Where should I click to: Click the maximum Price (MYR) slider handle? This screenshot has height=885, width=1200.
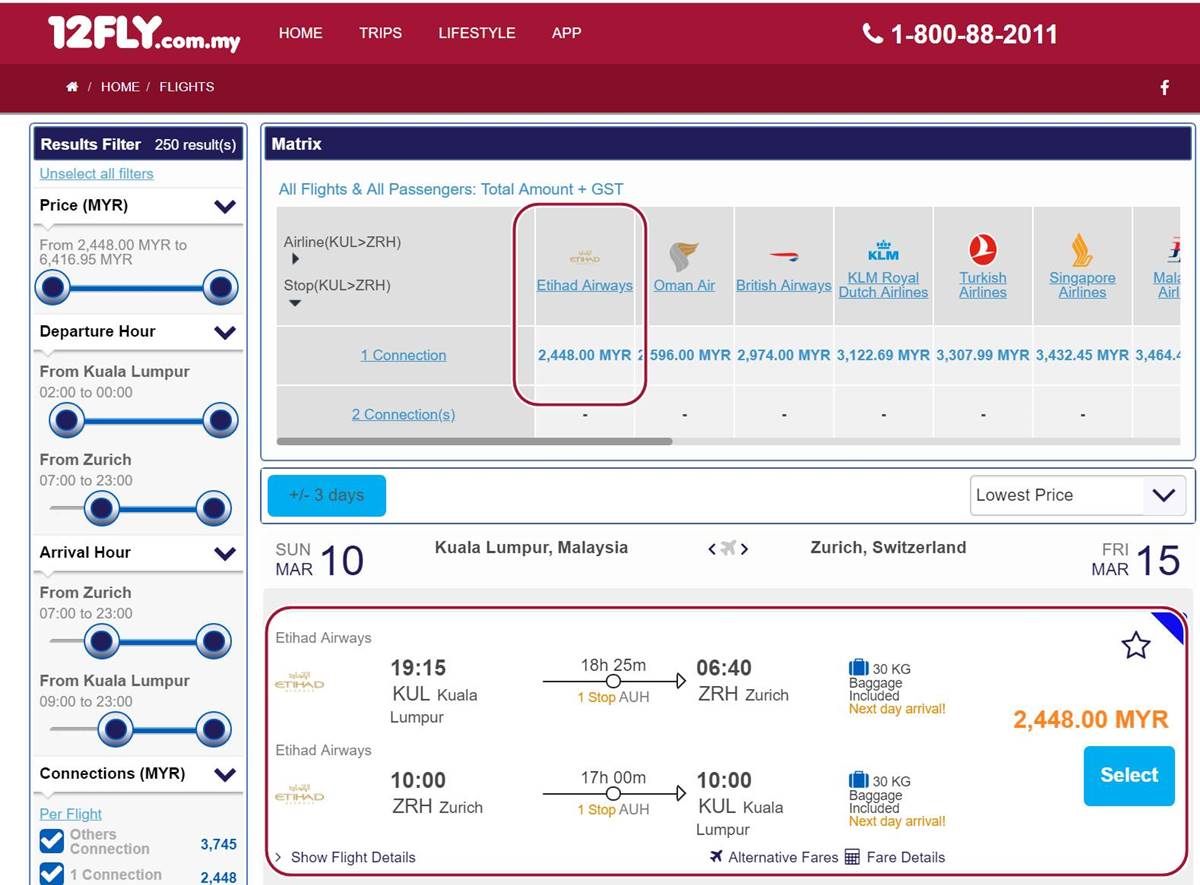tap(219, 289)
